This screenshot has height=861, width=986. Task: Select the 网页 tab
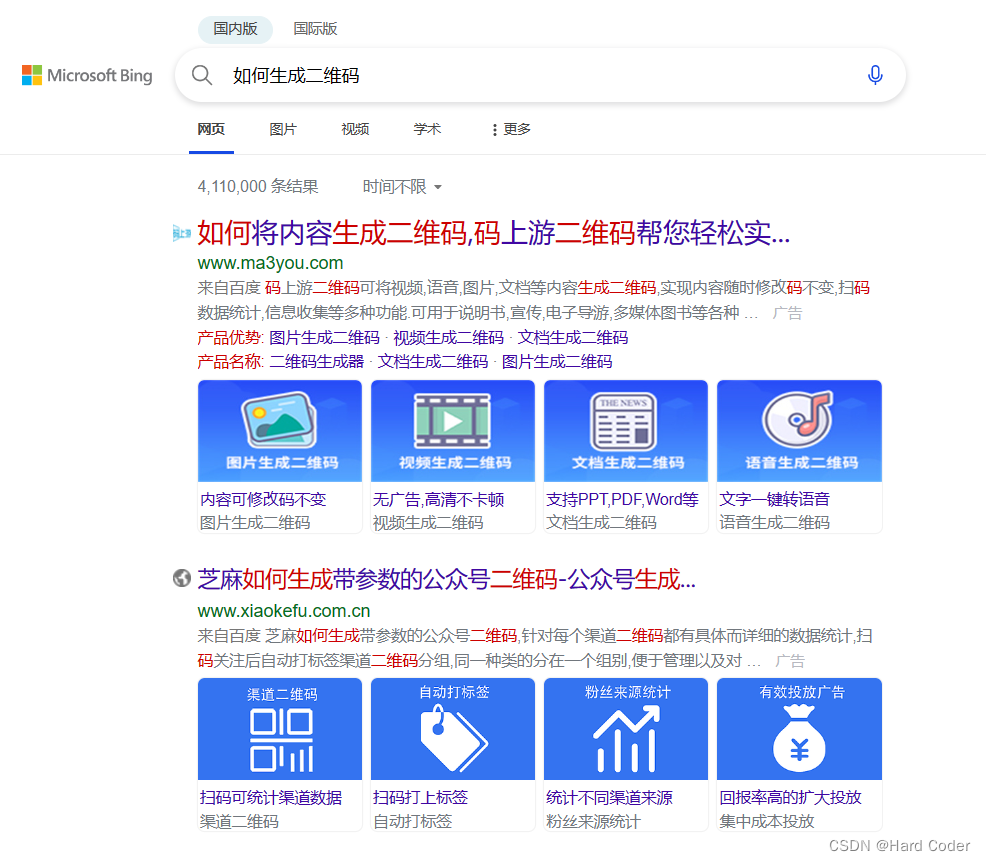click(211, 129)
